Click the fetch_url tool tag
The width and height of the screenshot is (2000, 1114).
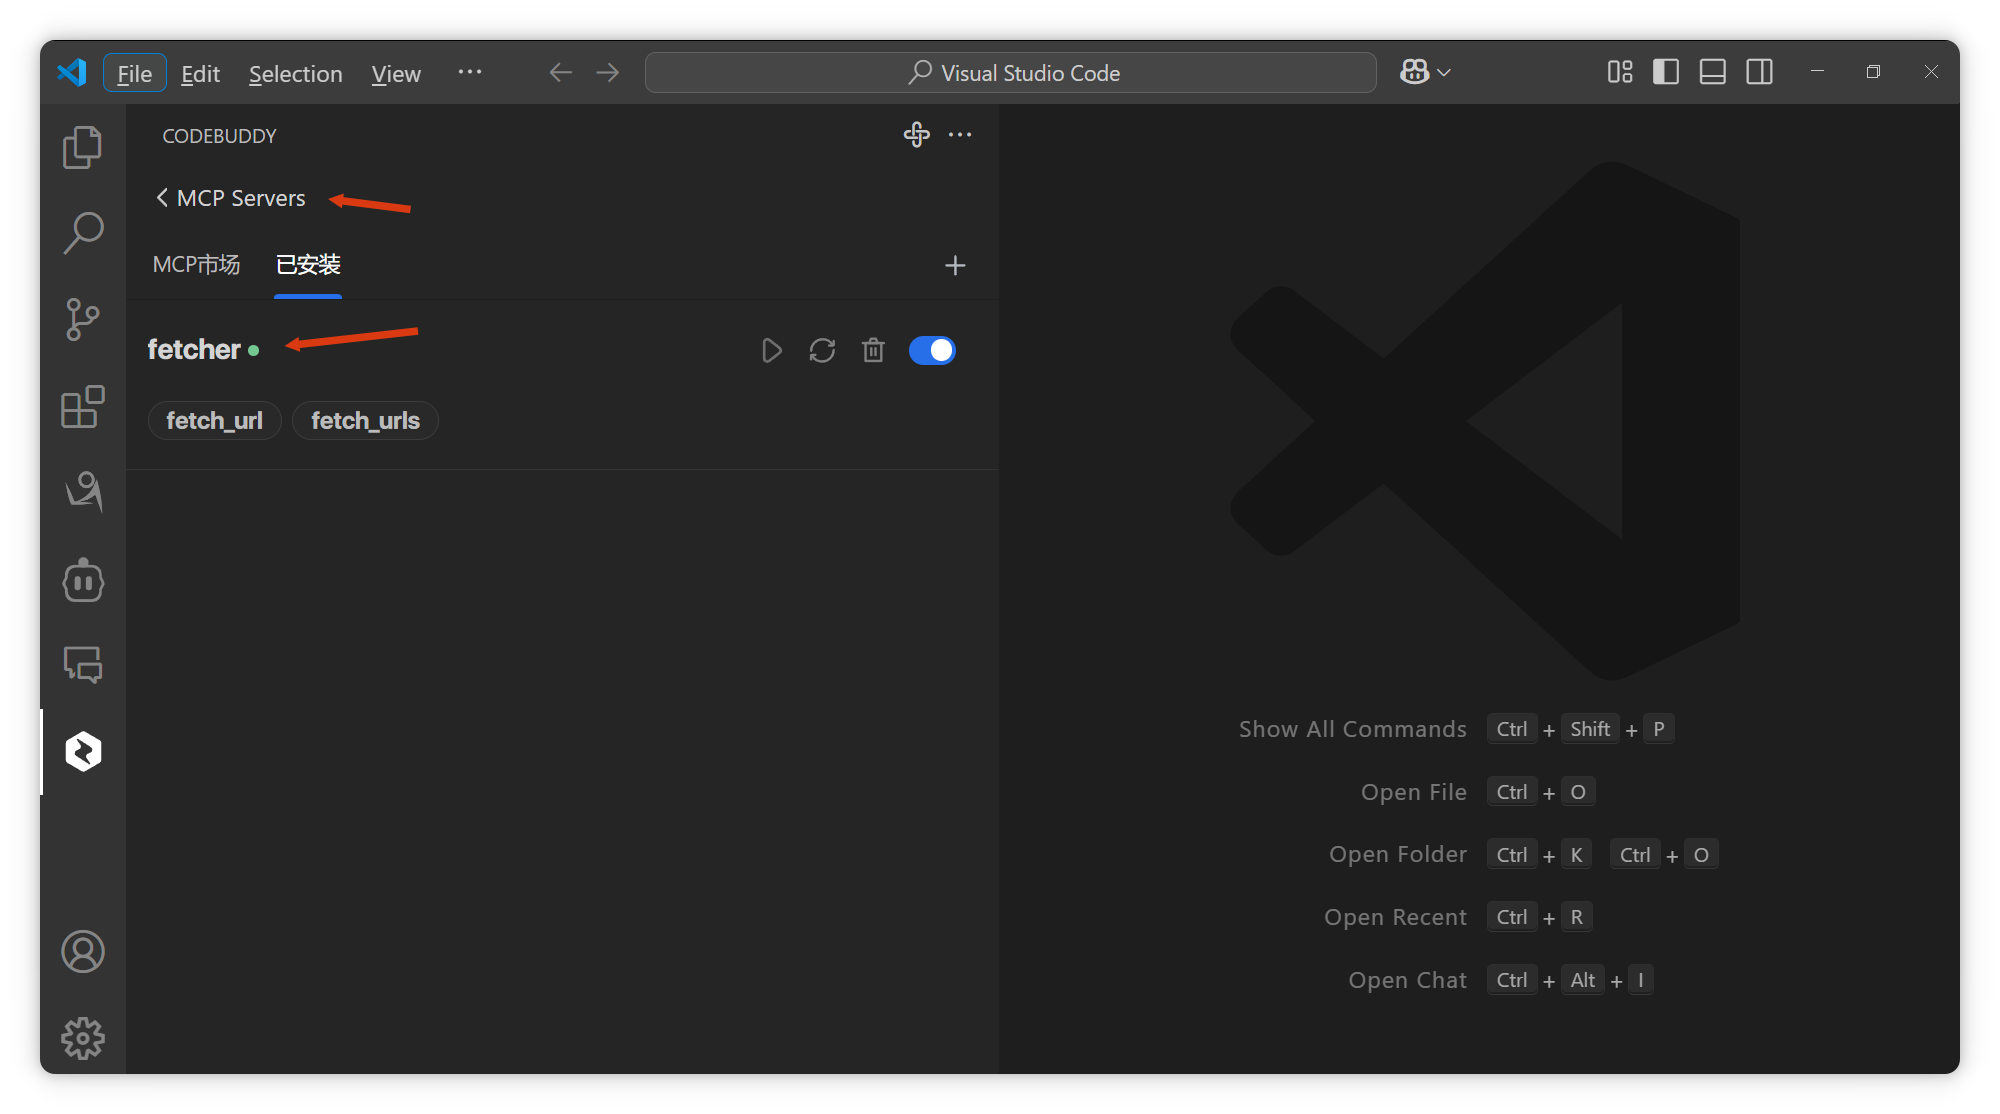(214, 420)
